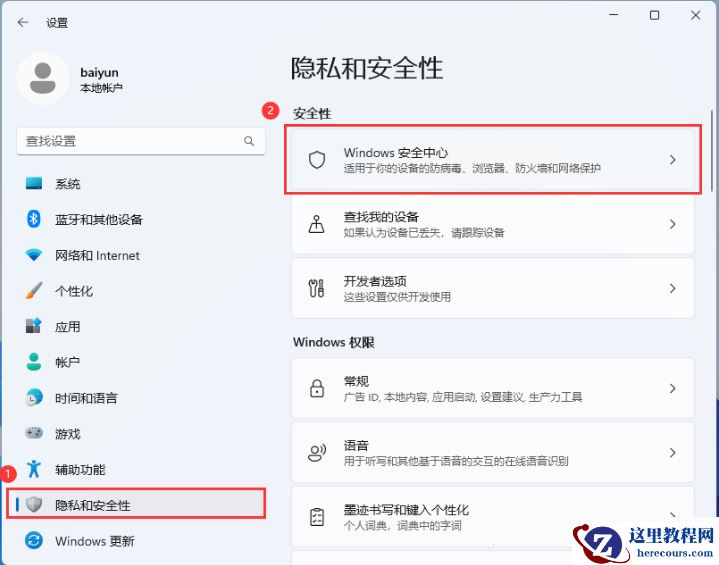Image resolution: width=719 pixels, height=565 pixels.
Task: Select 隐私和安全性 in sidebar
Action: click(136, 504)
